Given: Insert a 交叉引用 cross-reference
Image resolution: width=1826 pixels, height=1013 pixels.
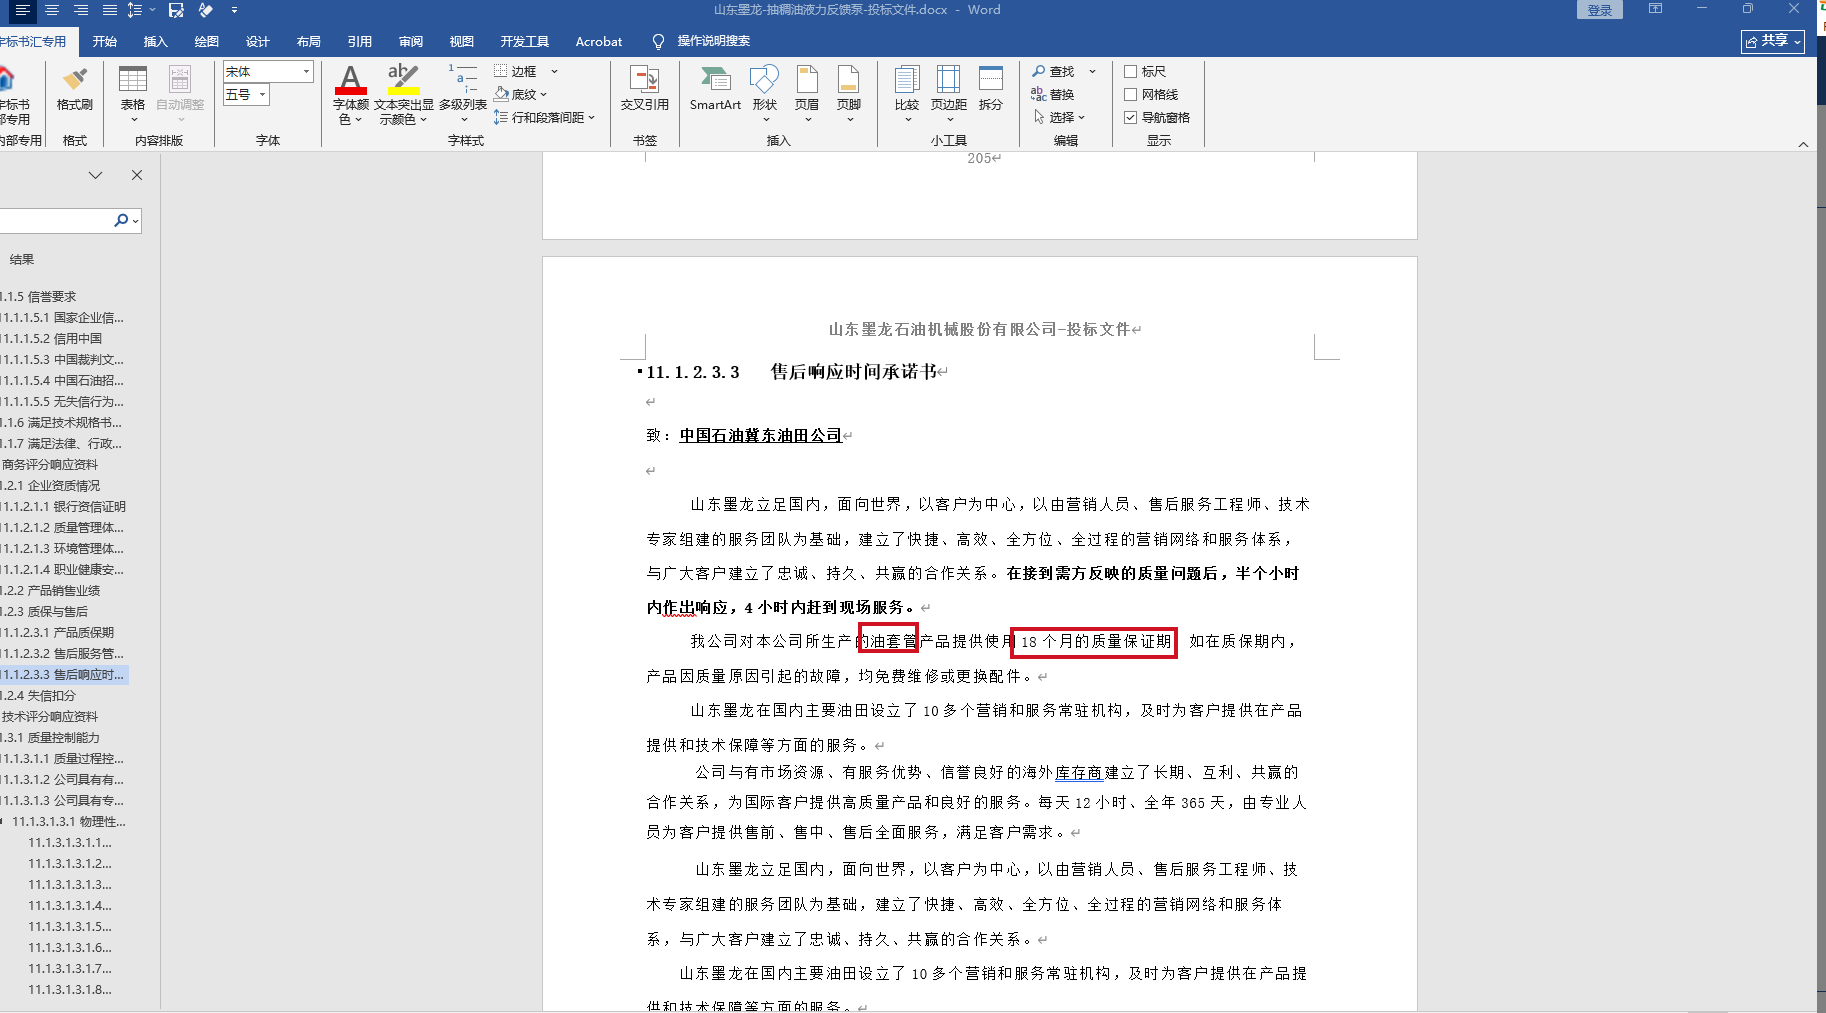Looking at the screenshot, I should (x=644, y=90).
